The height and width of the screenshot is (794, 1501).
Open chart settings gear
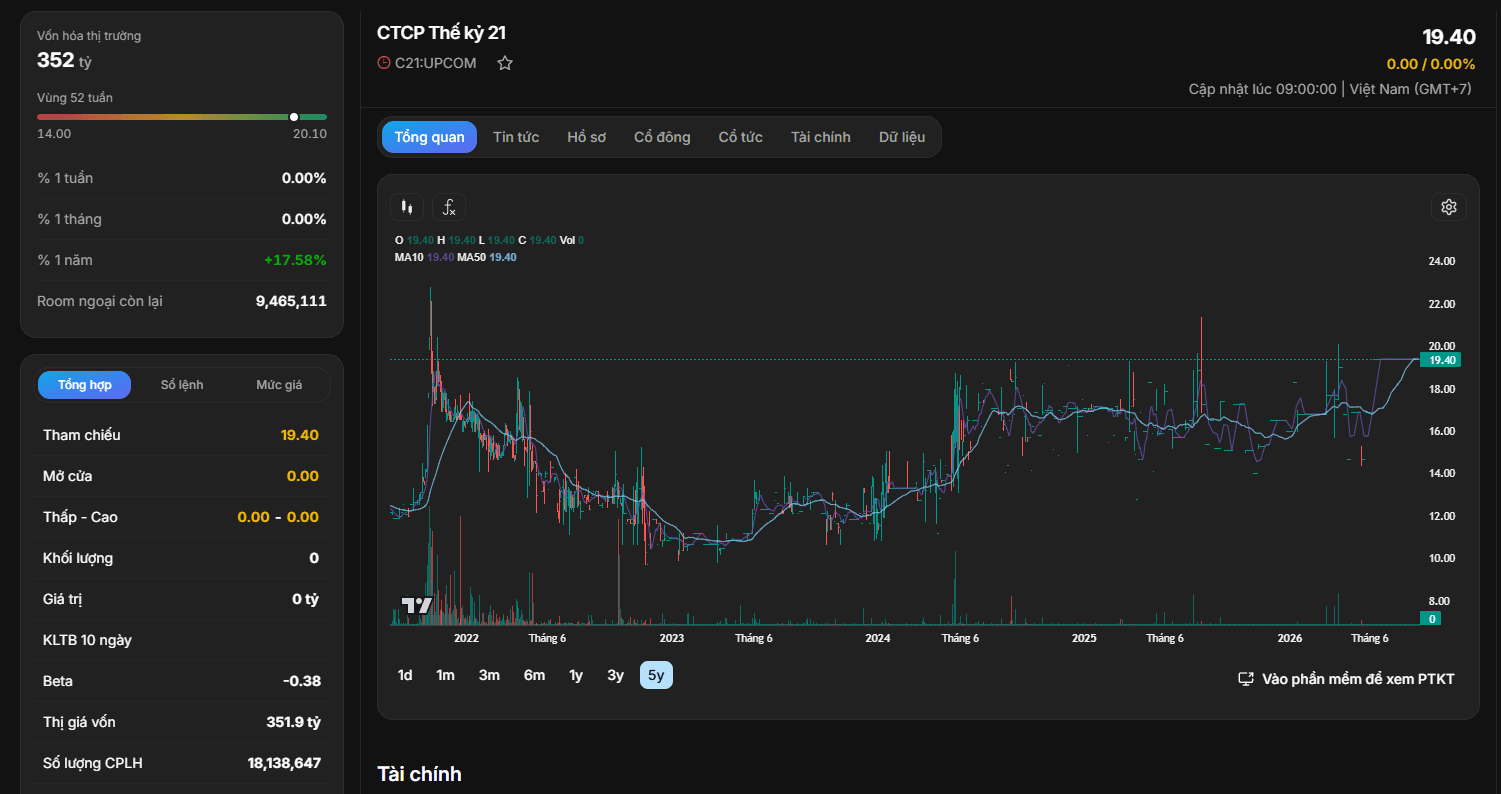1449,207
